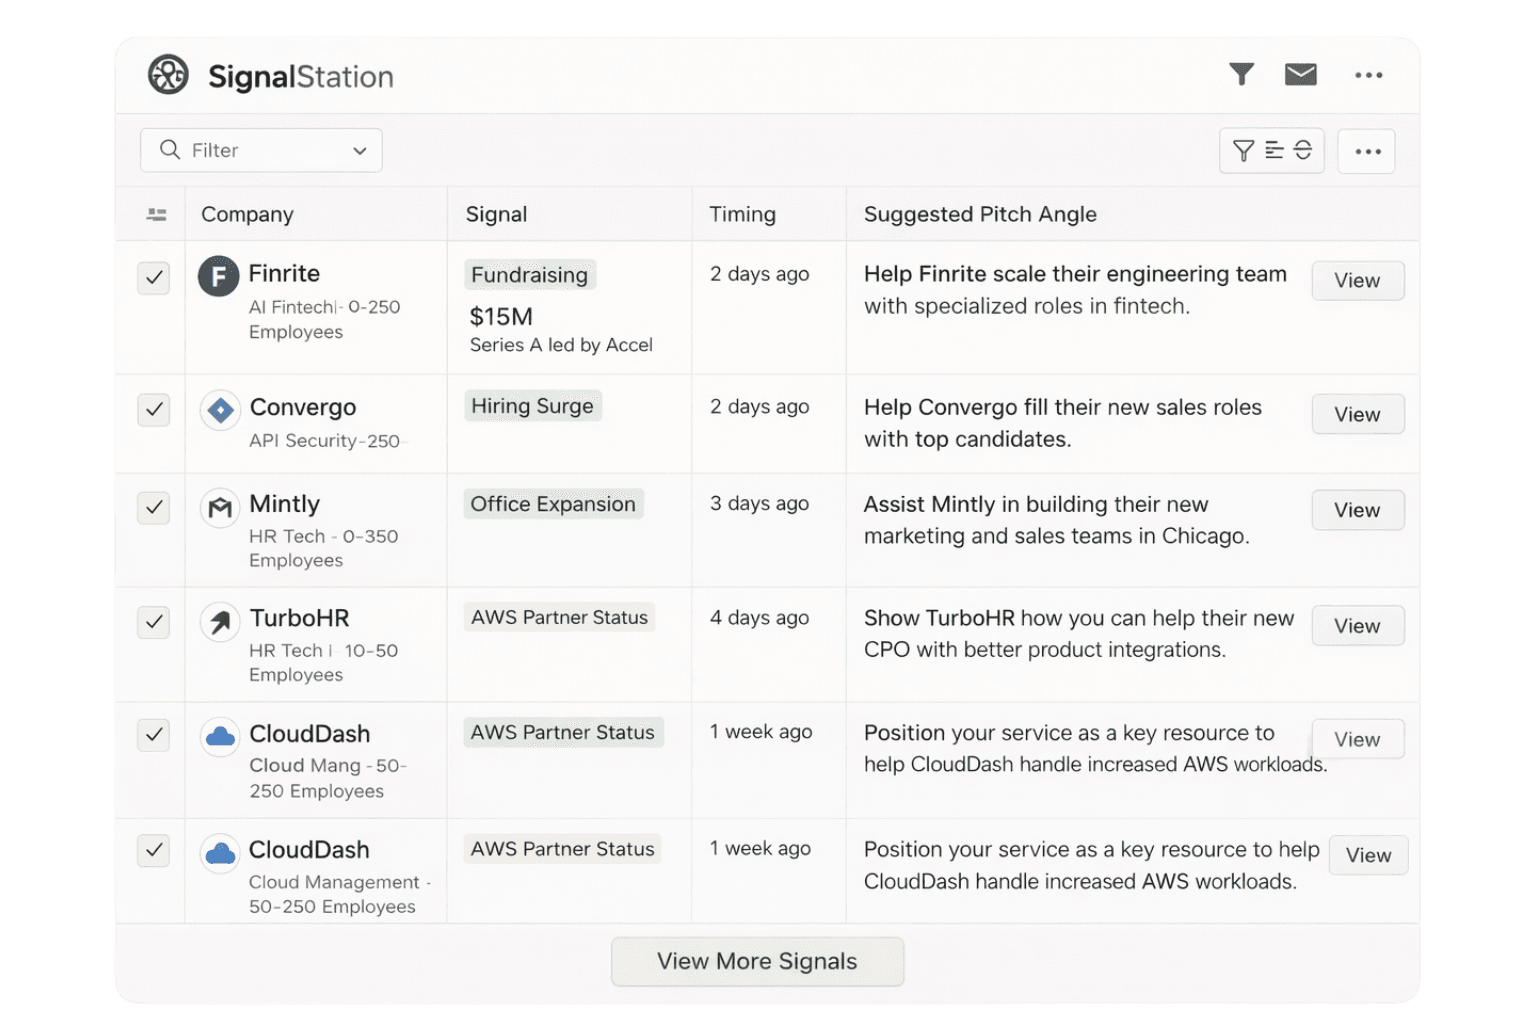Click the Mintly company name
The height and width of the screenshot is (1024, 1536).
pyautogui.click(x=285, y=504)
